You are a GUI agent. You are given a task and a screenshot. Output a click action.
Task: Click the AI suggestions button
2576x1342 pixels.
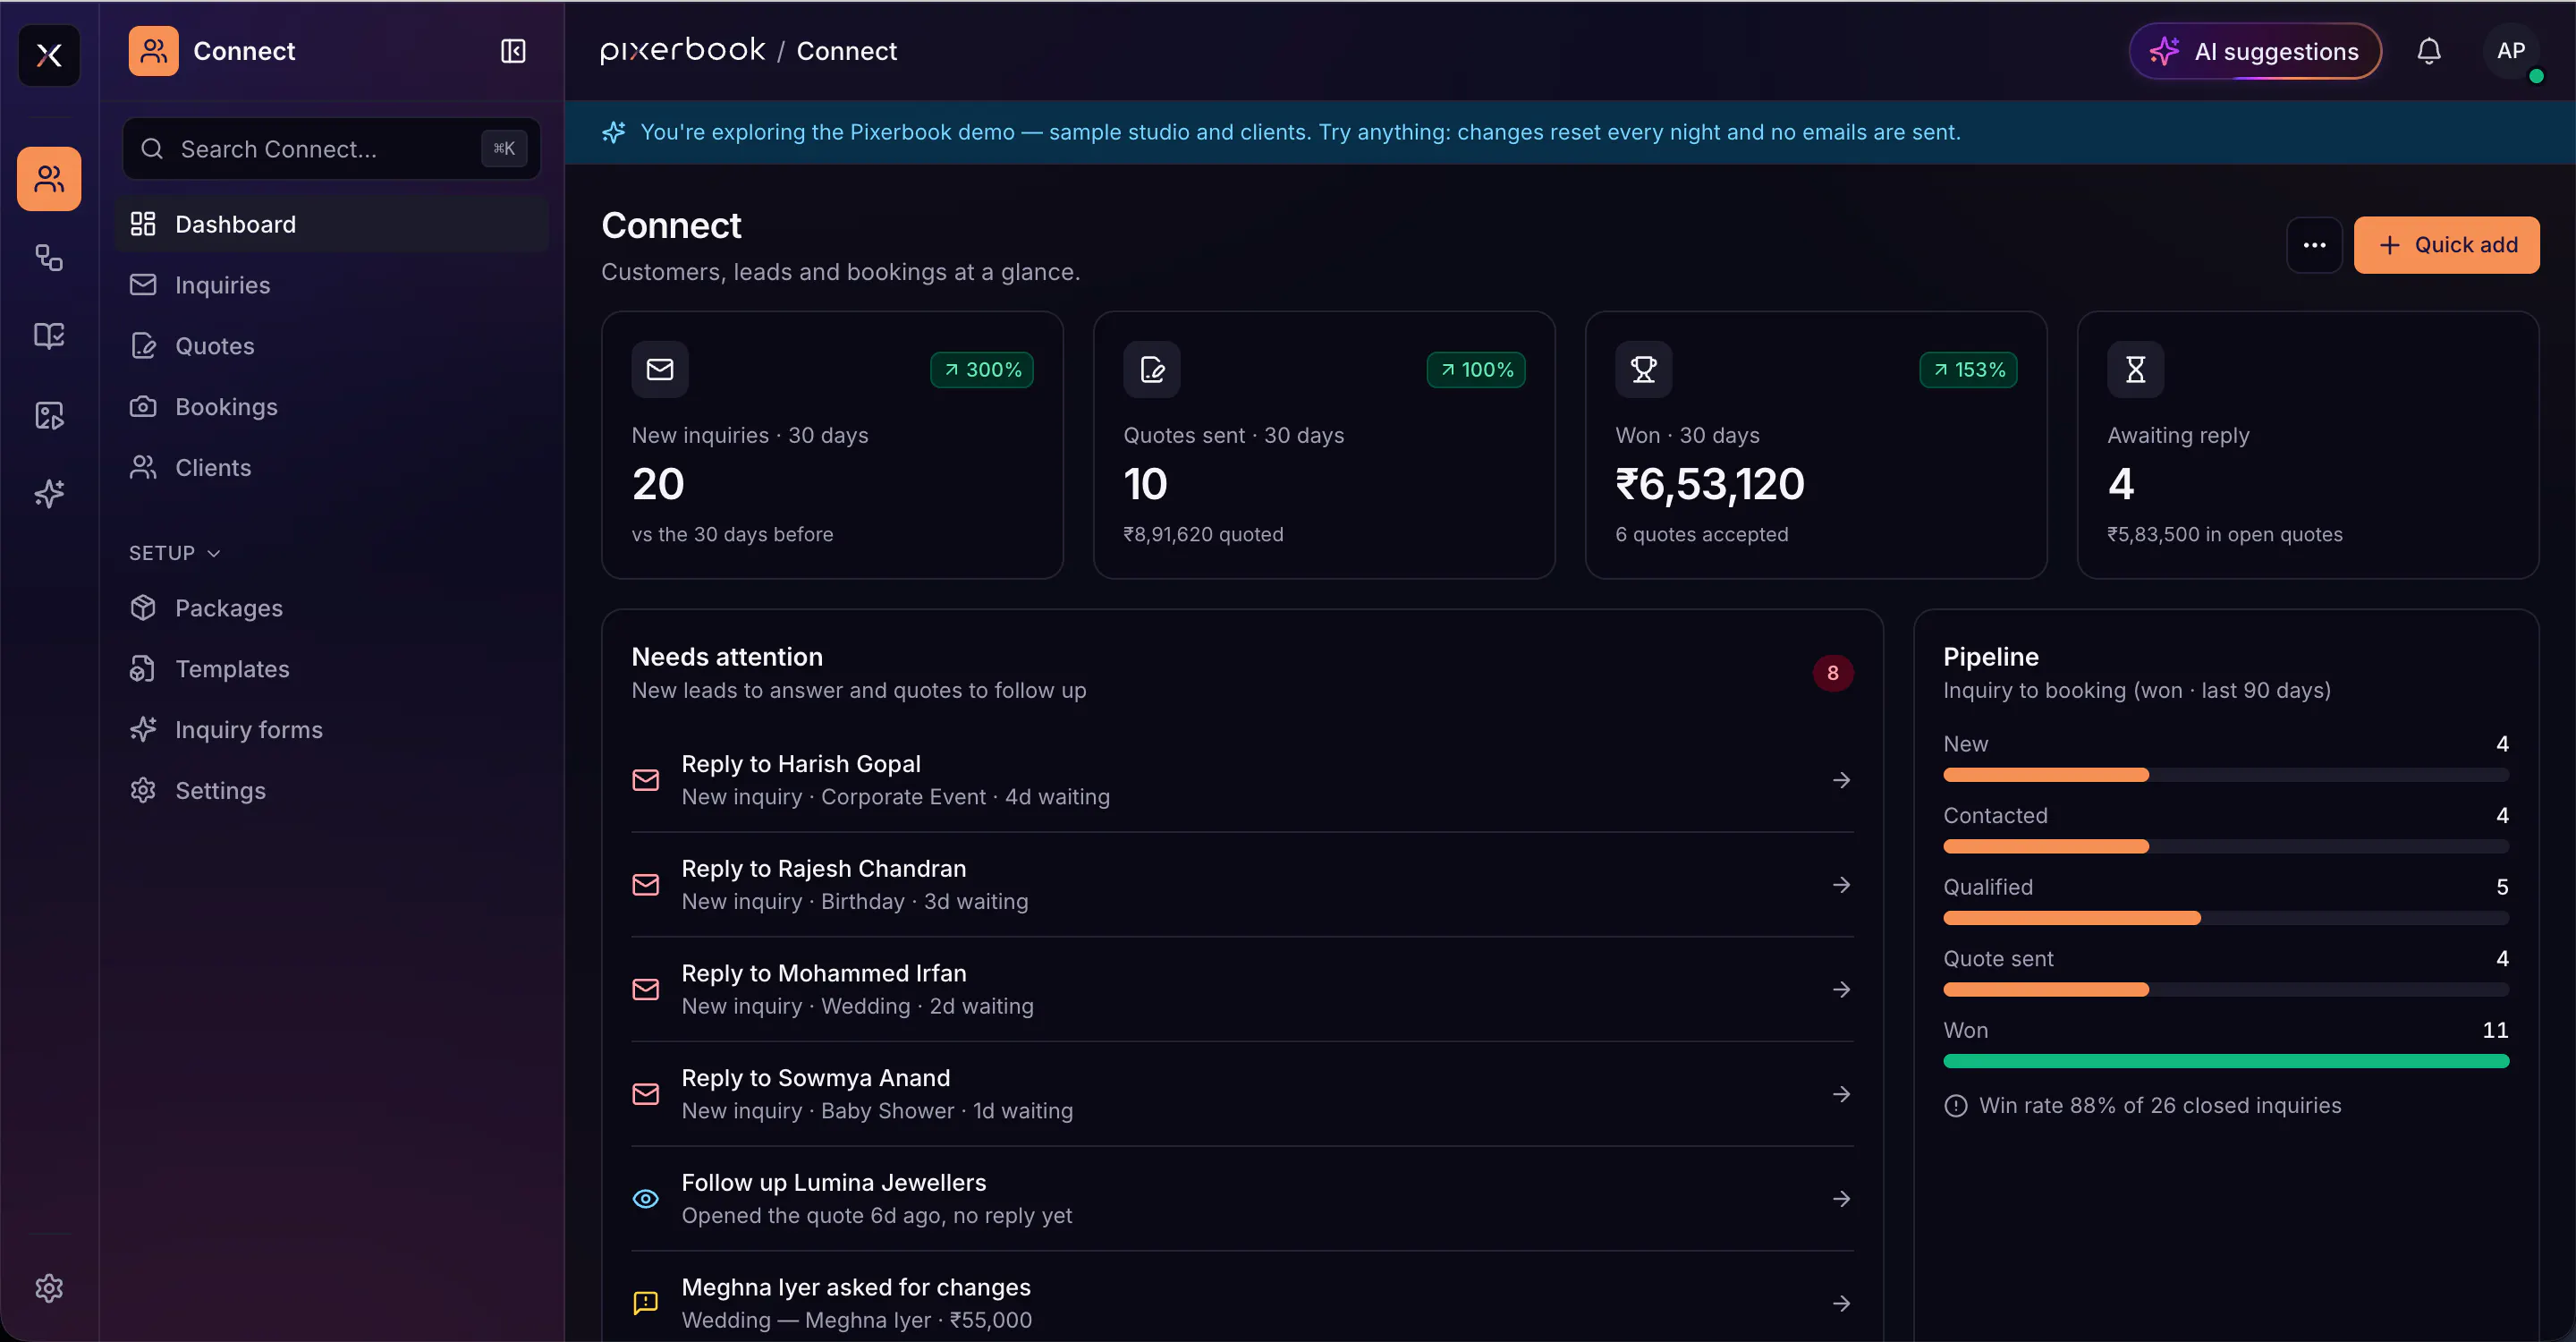tap(2255, 51)
